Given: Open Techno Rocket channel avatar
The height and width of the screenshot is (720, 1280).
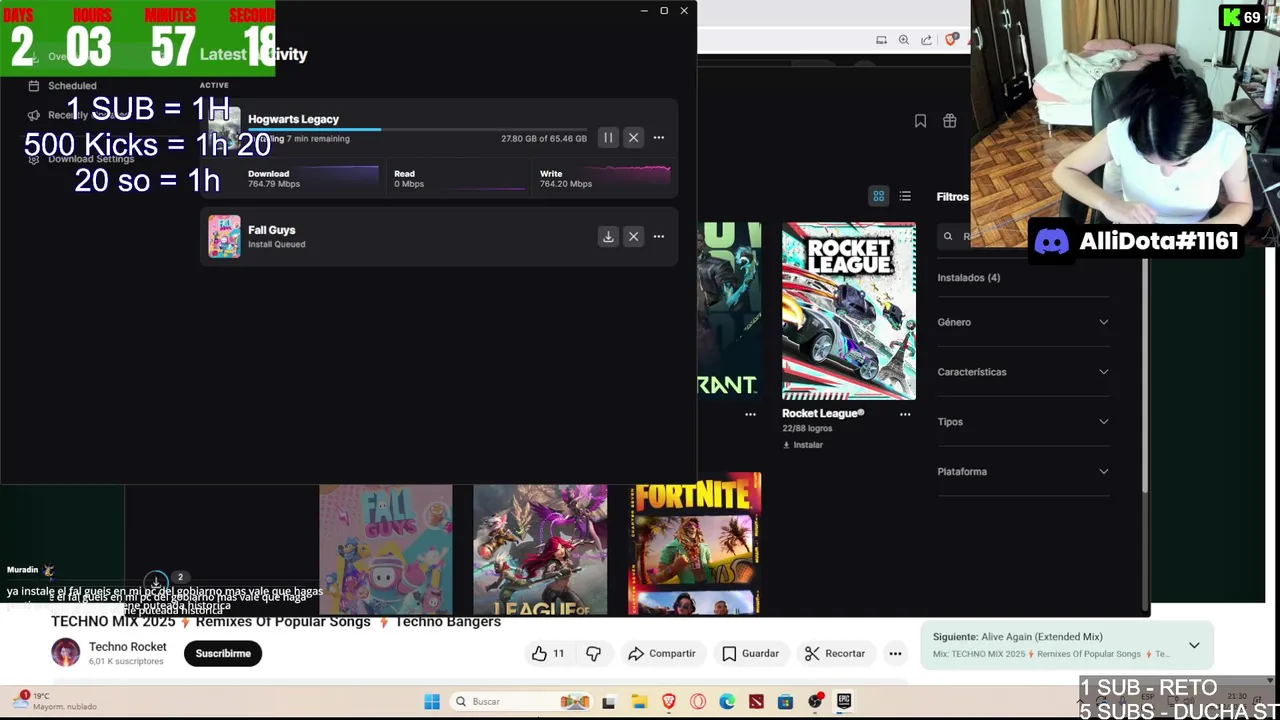Looking at the screenshot, I should 66,653.
